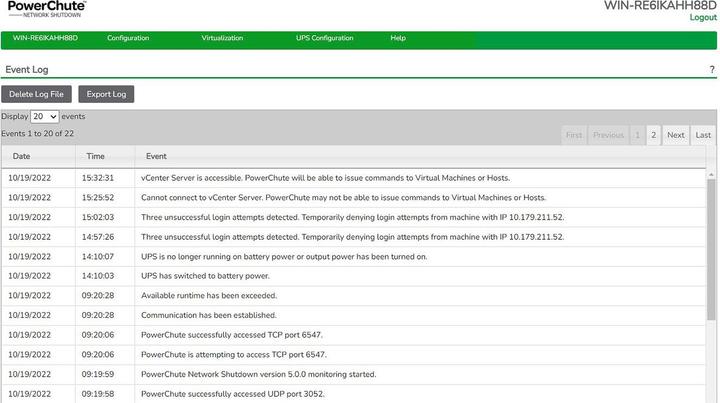
Task: Select 'UPS has switched to battery power' event
Action: click(x=354, y=276)
